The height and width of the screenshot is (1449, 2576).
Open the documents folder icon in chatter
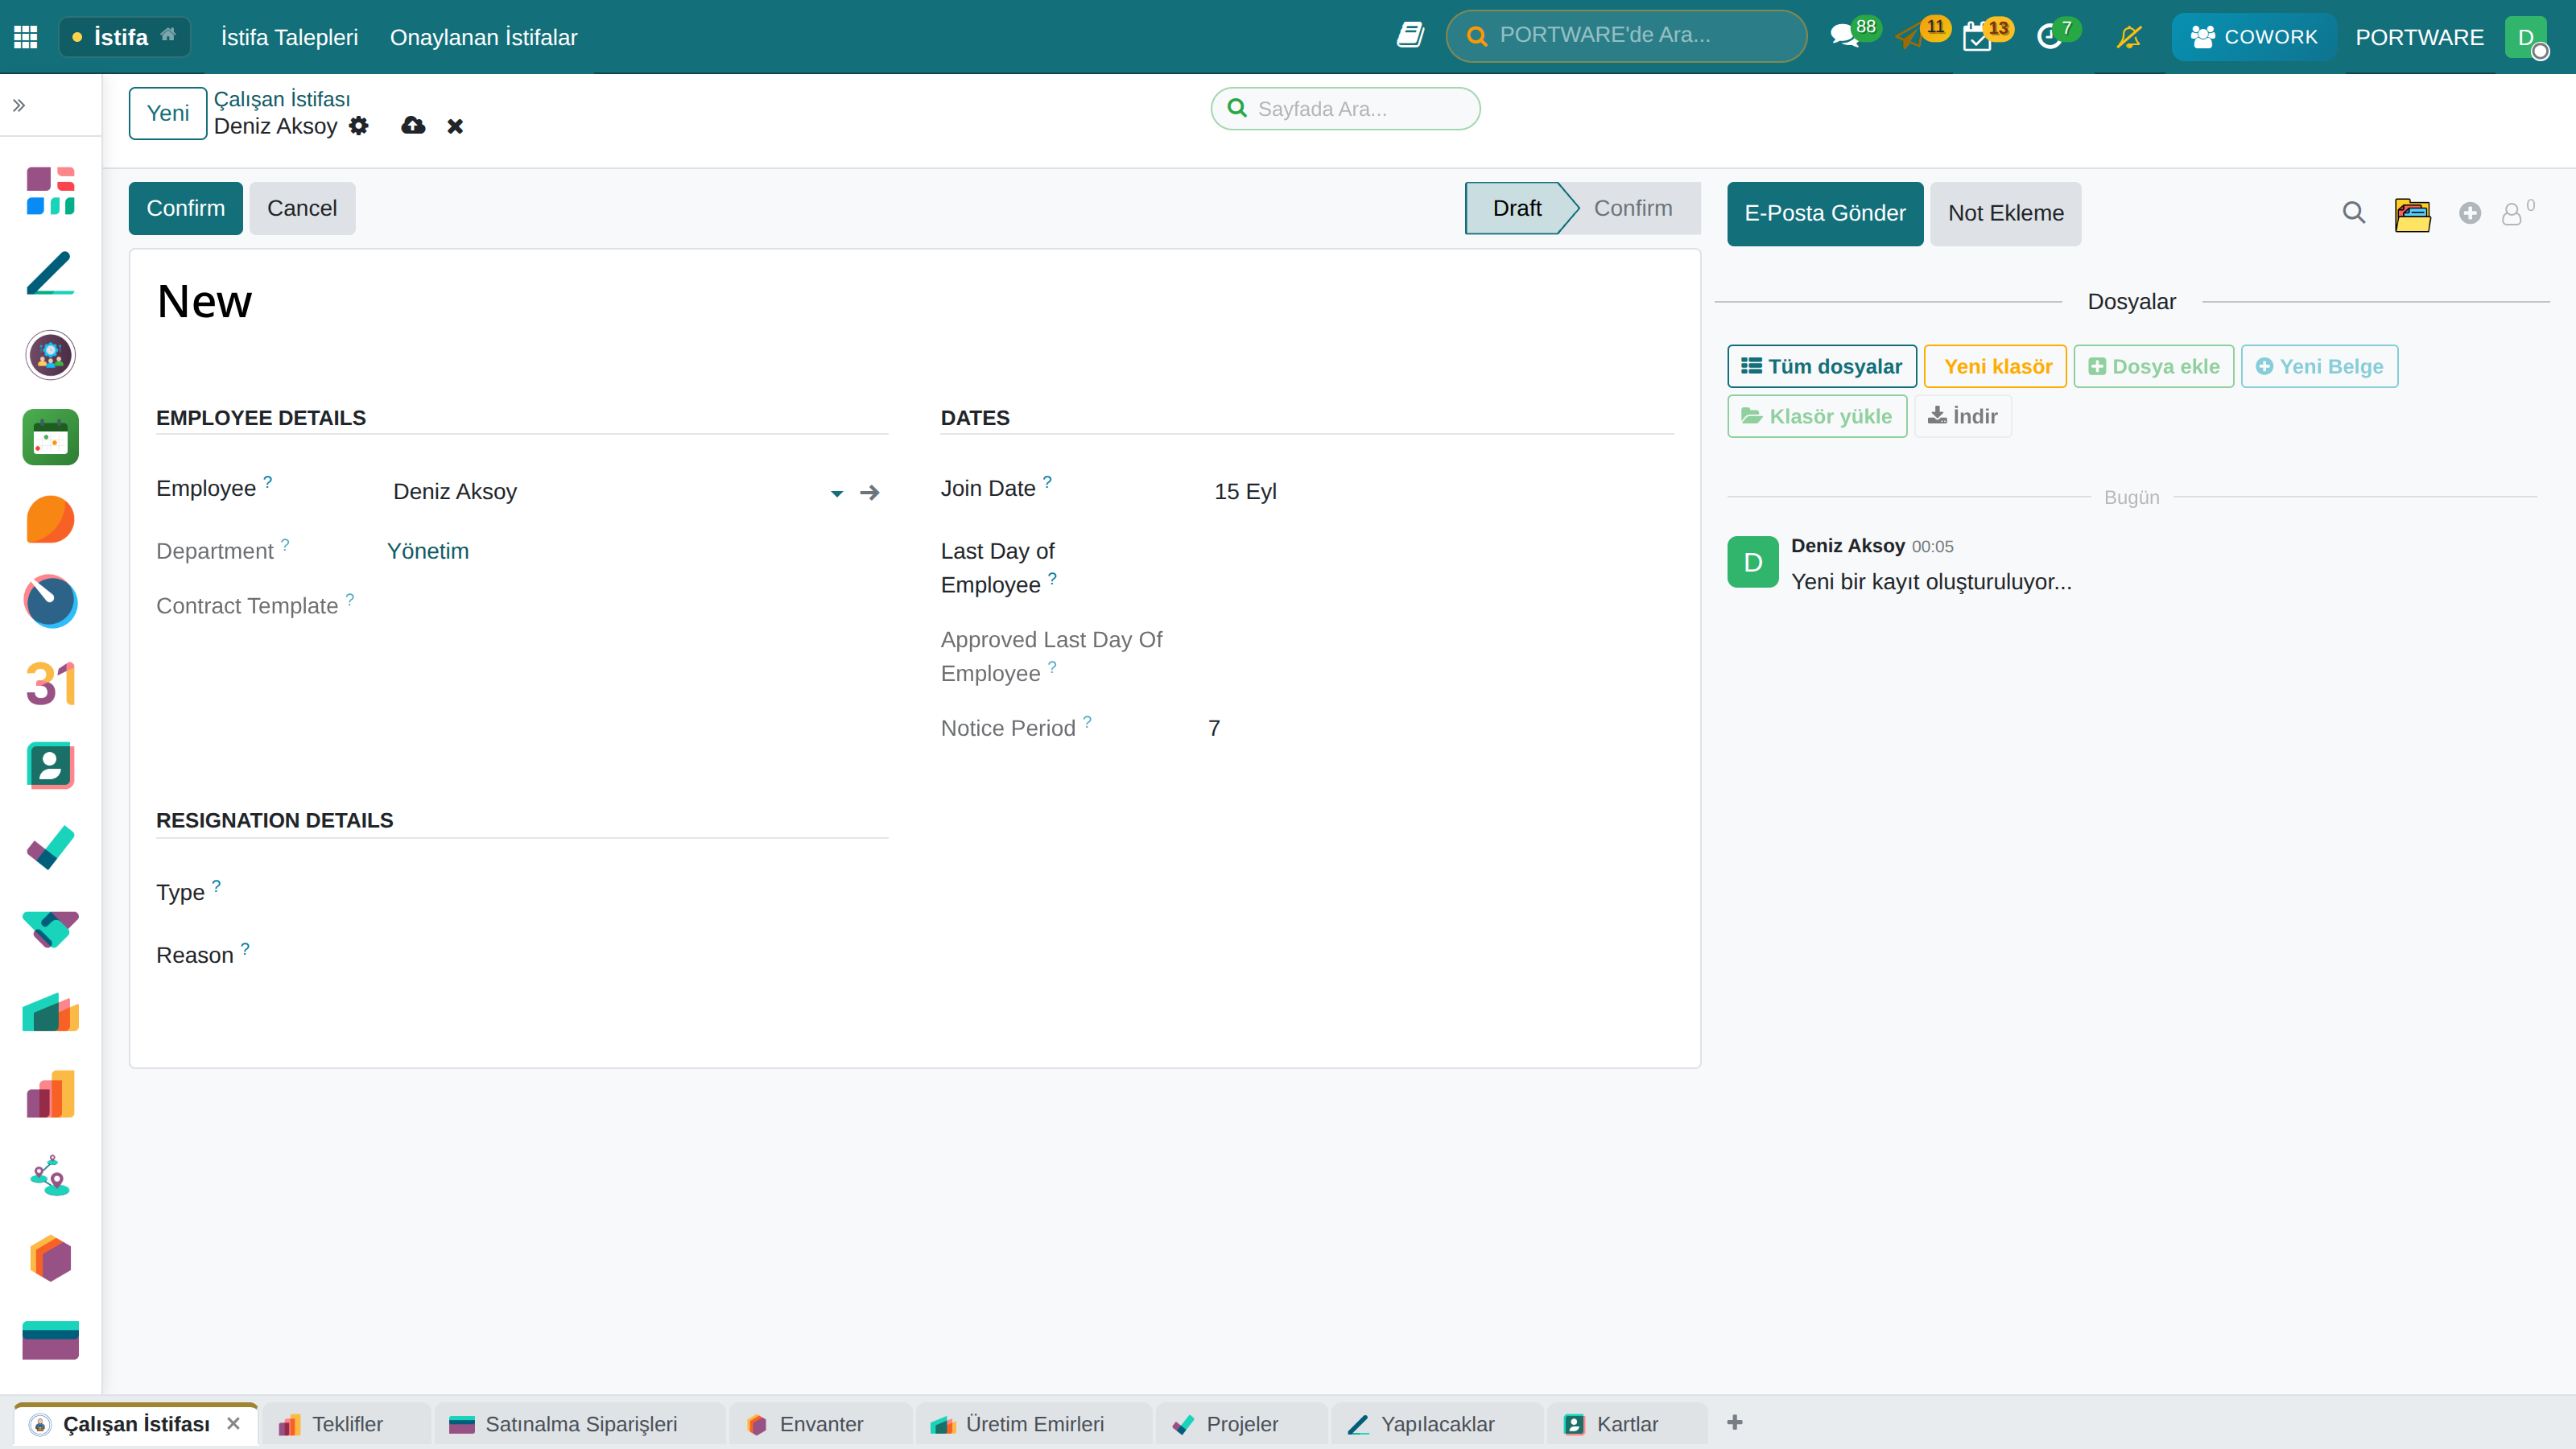(x=2412, y=214)
